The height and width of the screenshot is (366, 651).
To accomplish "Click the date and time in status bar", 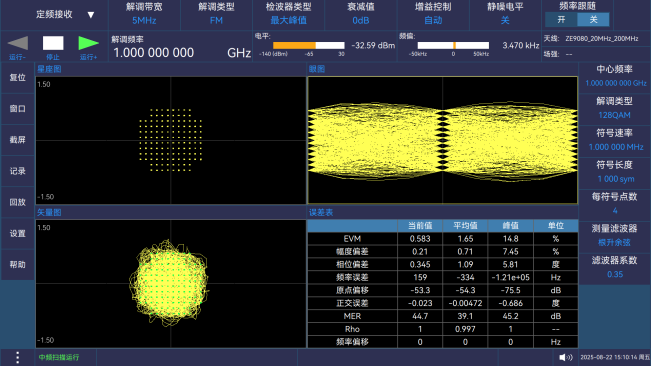I will click(x=615, y=357).
